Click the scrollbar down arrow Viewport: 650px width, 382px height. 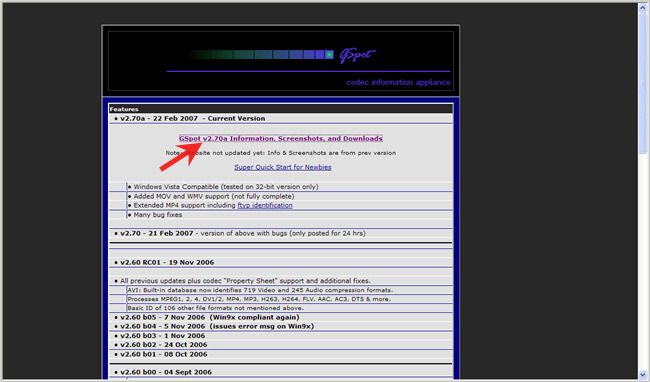pos(644,374)
